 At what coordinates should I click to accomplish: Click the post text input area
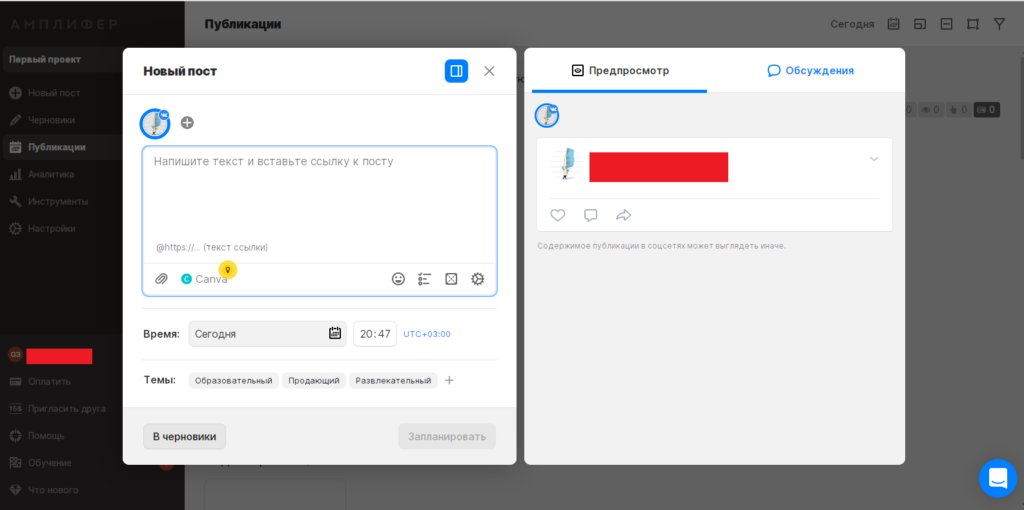319,195
